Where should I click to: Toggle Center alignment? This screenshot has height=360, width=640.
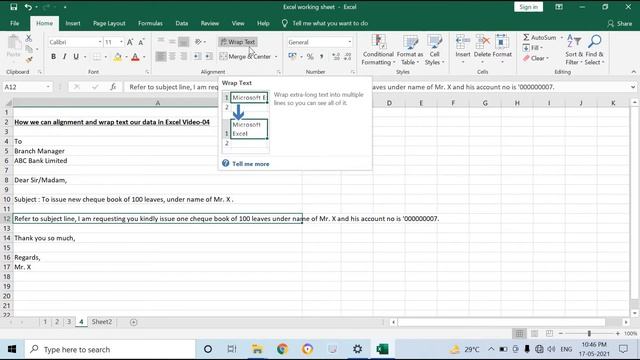click(x=172, y=56)
